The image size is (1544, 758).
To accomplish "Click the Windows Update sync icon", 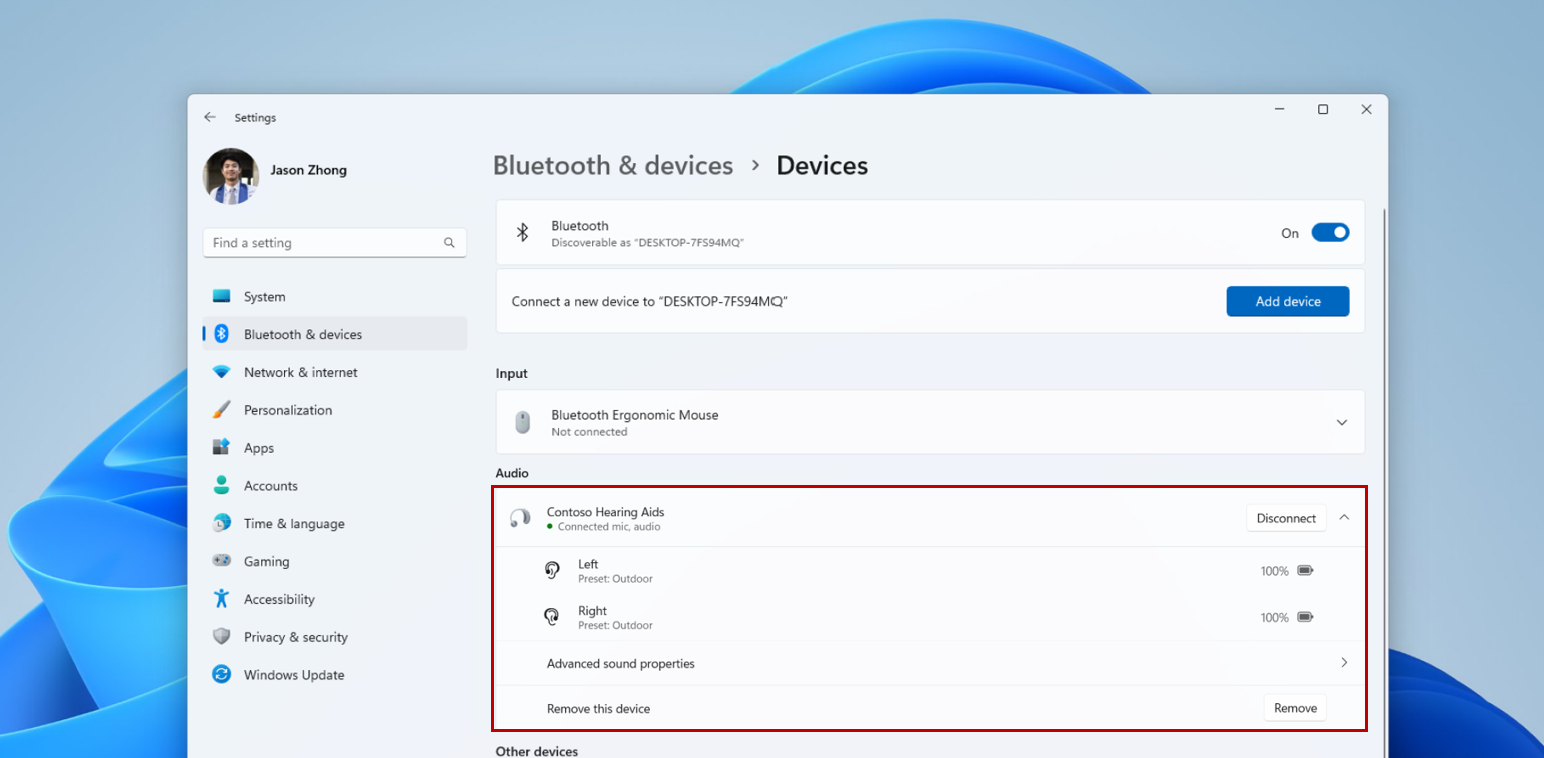I will pos(222,675).
